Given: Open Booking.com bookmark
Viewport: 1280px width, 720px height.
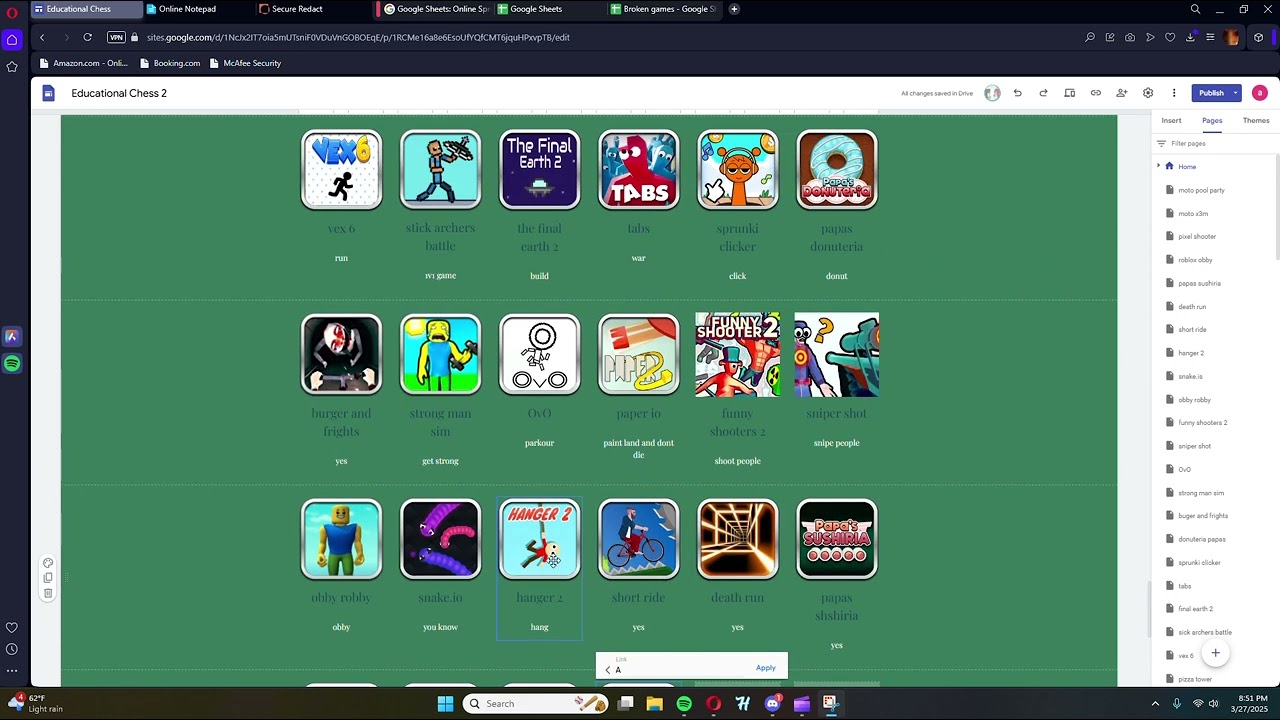Looking at the screenshot, I should [170, 63].
